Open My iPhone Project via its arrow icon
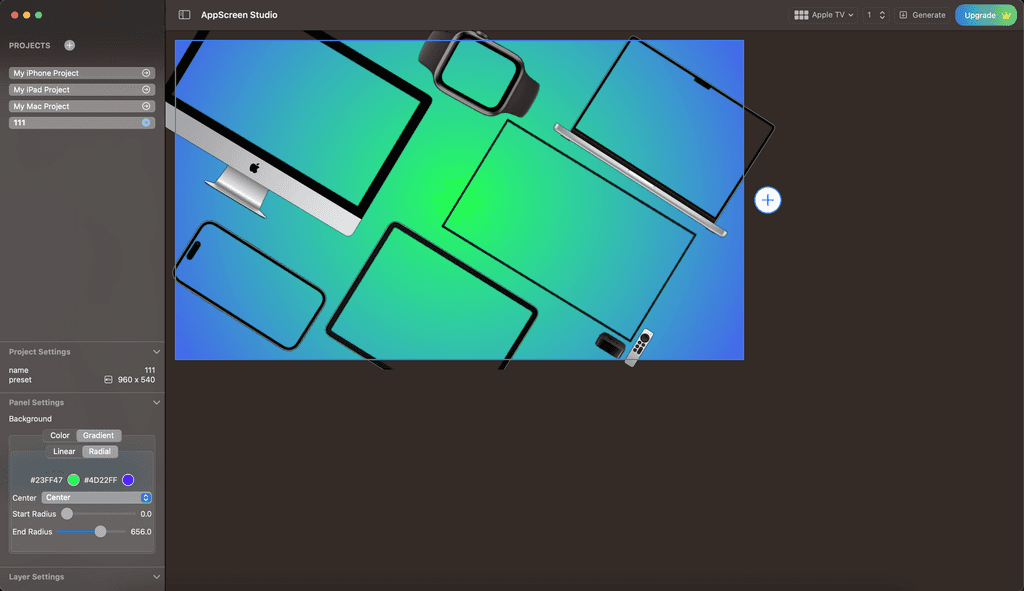 (x=147, y=72)
